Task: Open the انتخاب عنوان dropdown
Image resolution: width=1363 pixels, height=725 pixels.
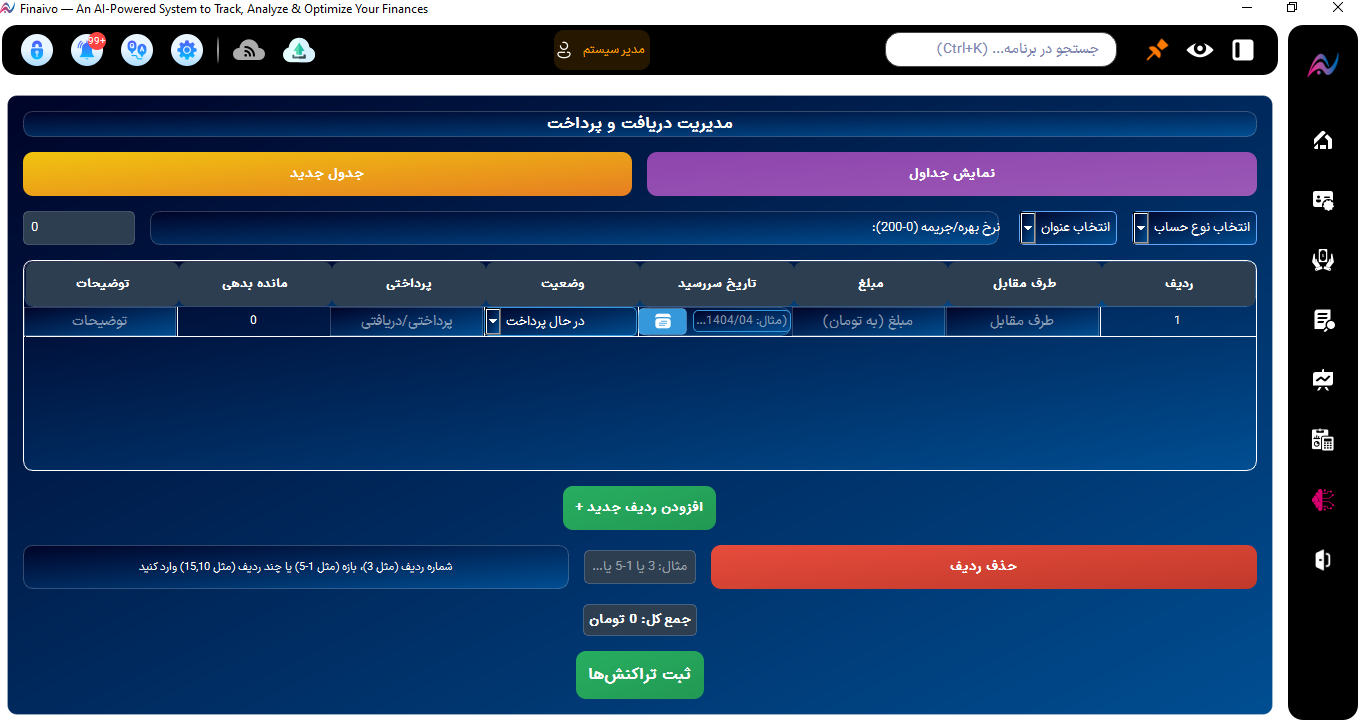Action: [x=1068, y=228]
